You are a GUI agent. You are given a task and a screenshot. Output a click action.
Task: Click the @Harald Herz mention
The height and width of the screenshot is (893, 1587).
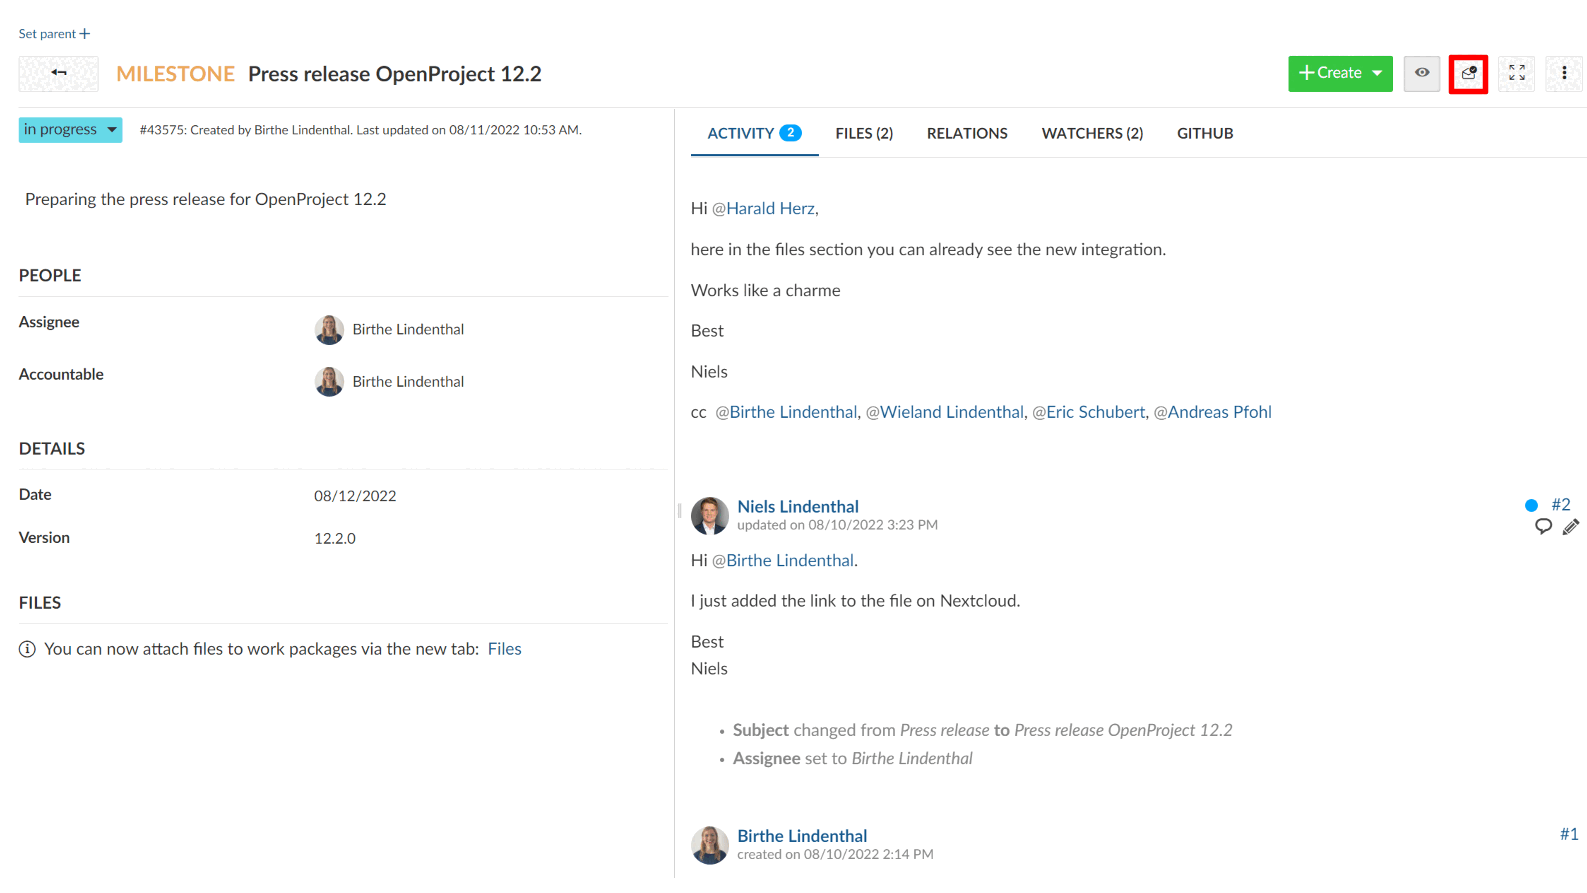pyautogui.click(x=765, y=208)
